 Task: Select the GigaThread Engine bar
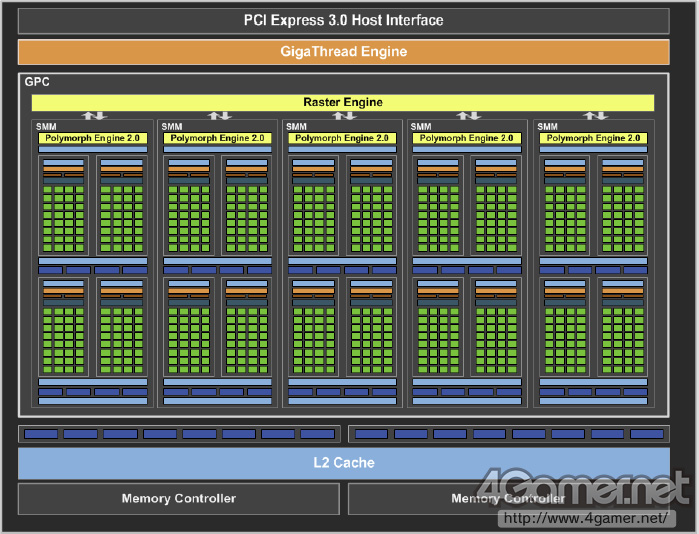[343, 52]
